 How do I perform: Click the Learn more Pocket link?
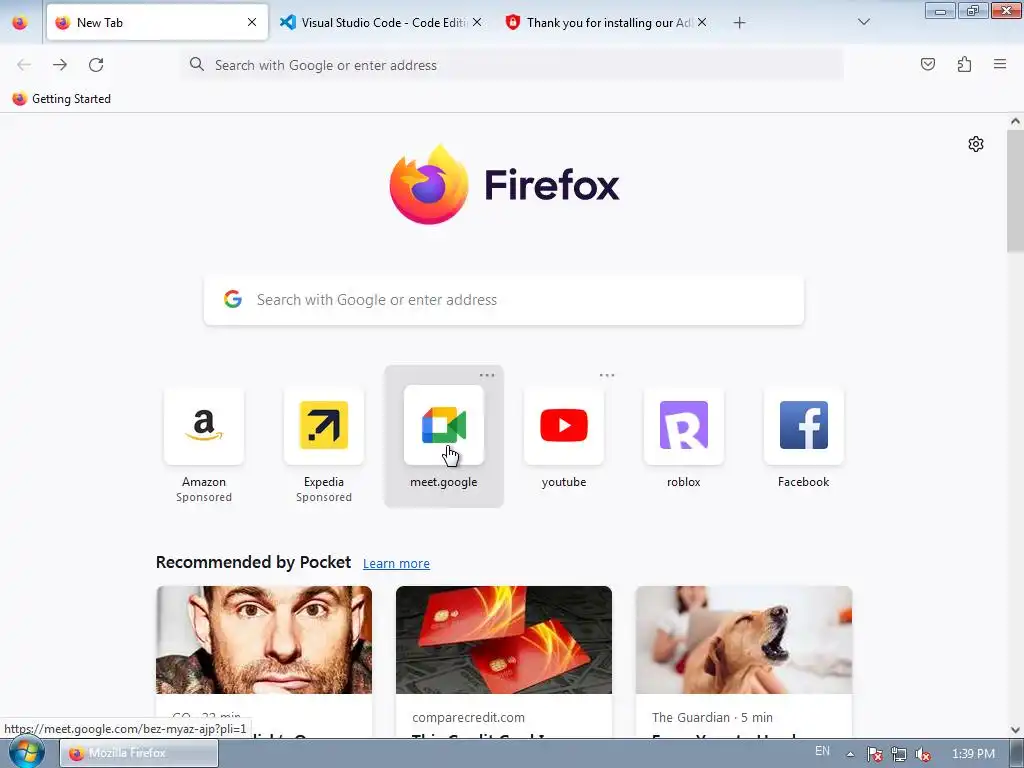click(396, 563)
